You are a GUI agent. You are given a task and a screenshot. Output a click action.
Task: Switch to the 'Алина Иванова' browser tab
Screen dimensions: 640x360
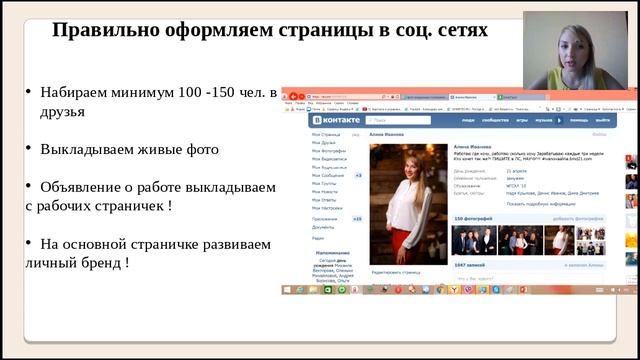click(x=472, y=97)
